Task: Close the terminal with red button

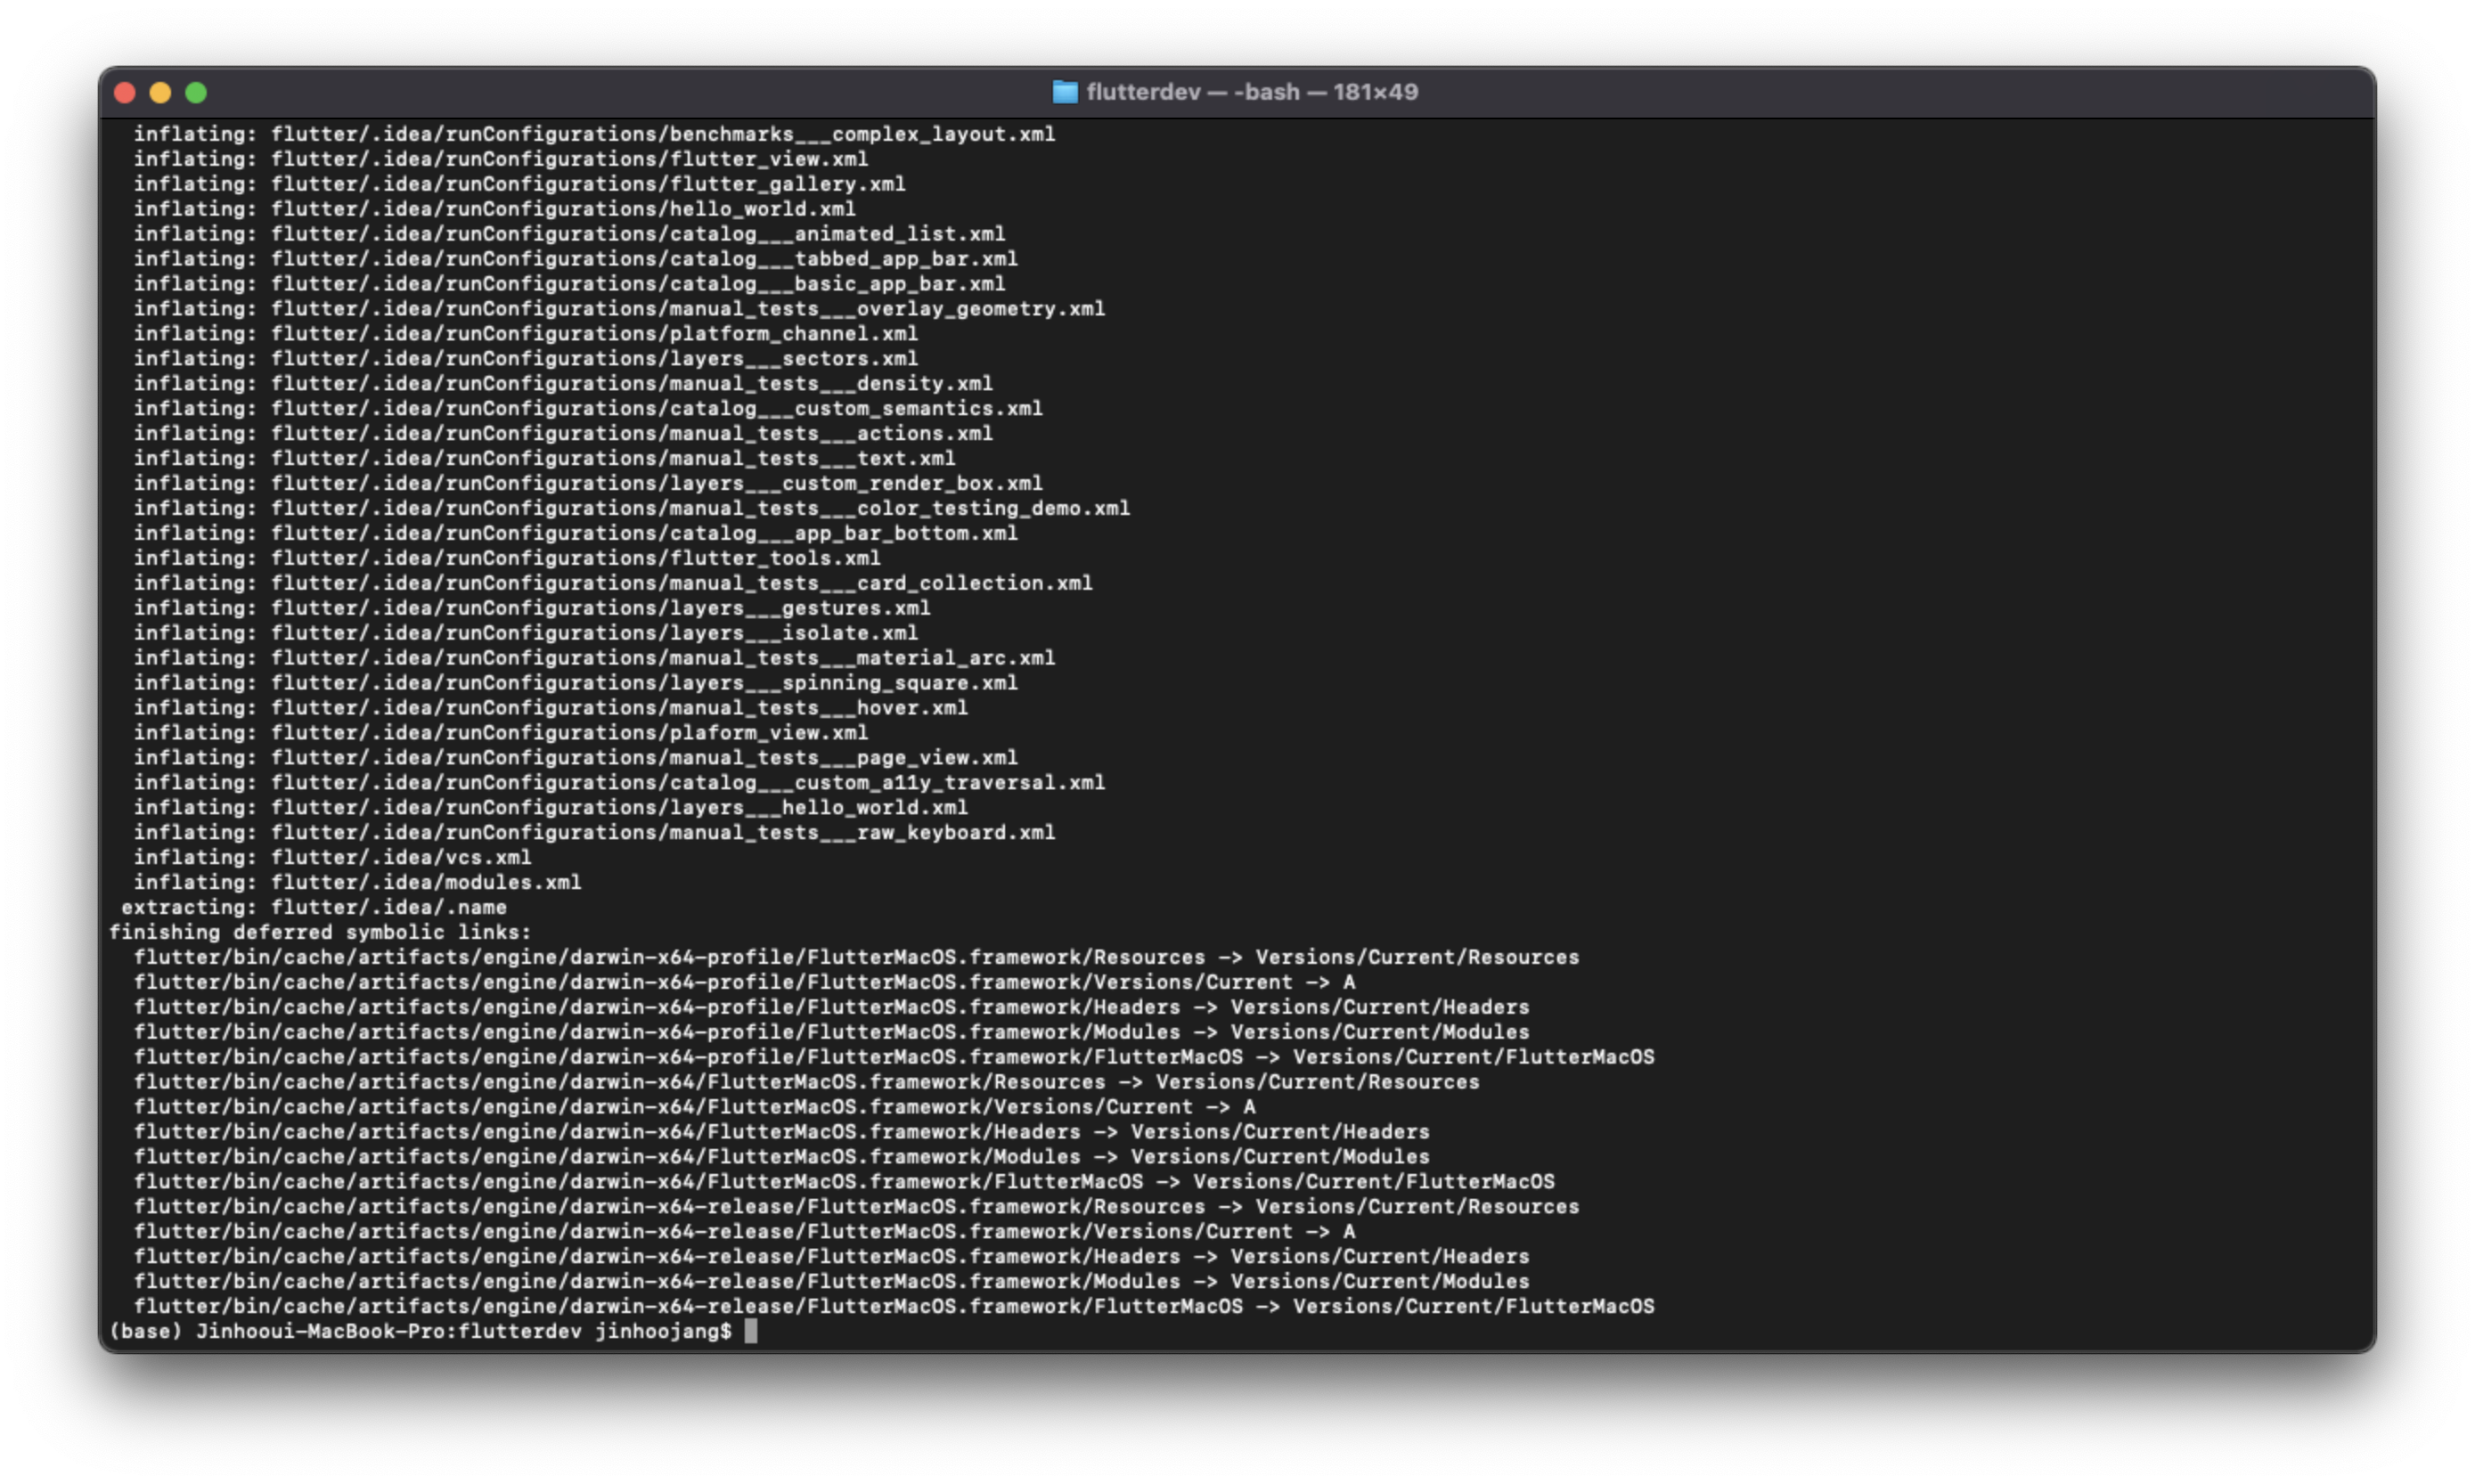Action: tap(125, 93)
